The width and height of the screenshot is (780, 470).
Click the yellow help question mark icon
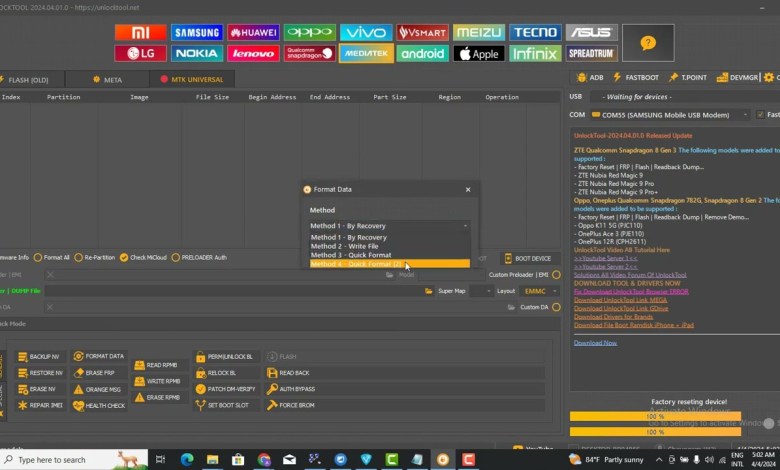[x=647, y=43]
